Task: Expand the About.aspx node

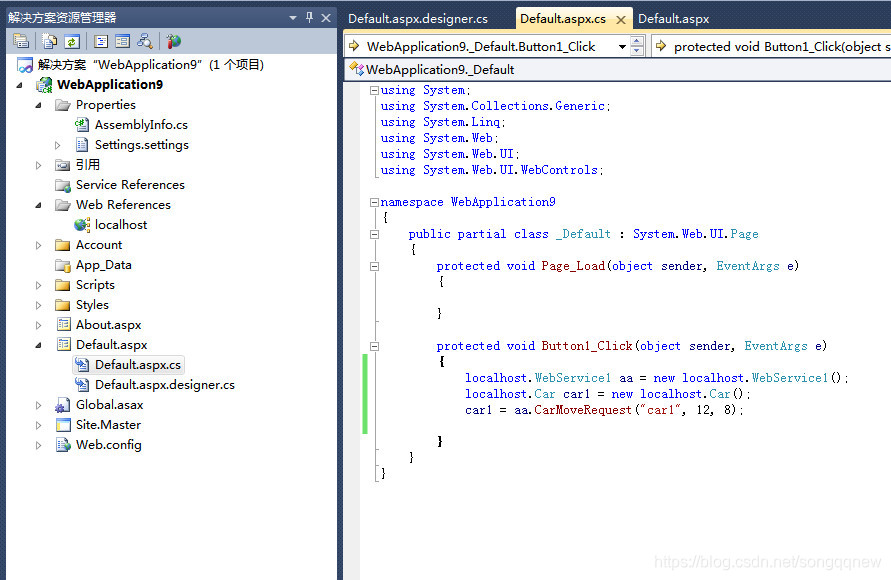Action: click(39, 326)
